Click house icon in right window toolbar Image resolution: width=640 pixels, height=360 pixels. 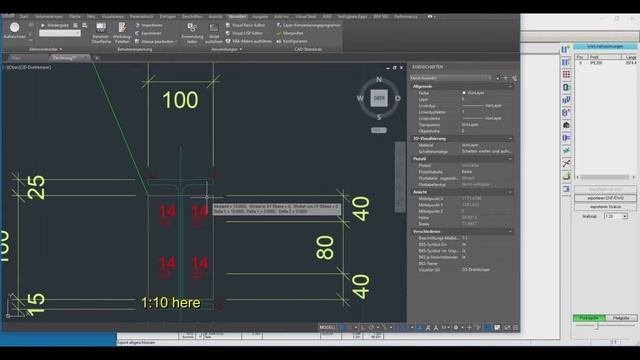coord(566,125)
